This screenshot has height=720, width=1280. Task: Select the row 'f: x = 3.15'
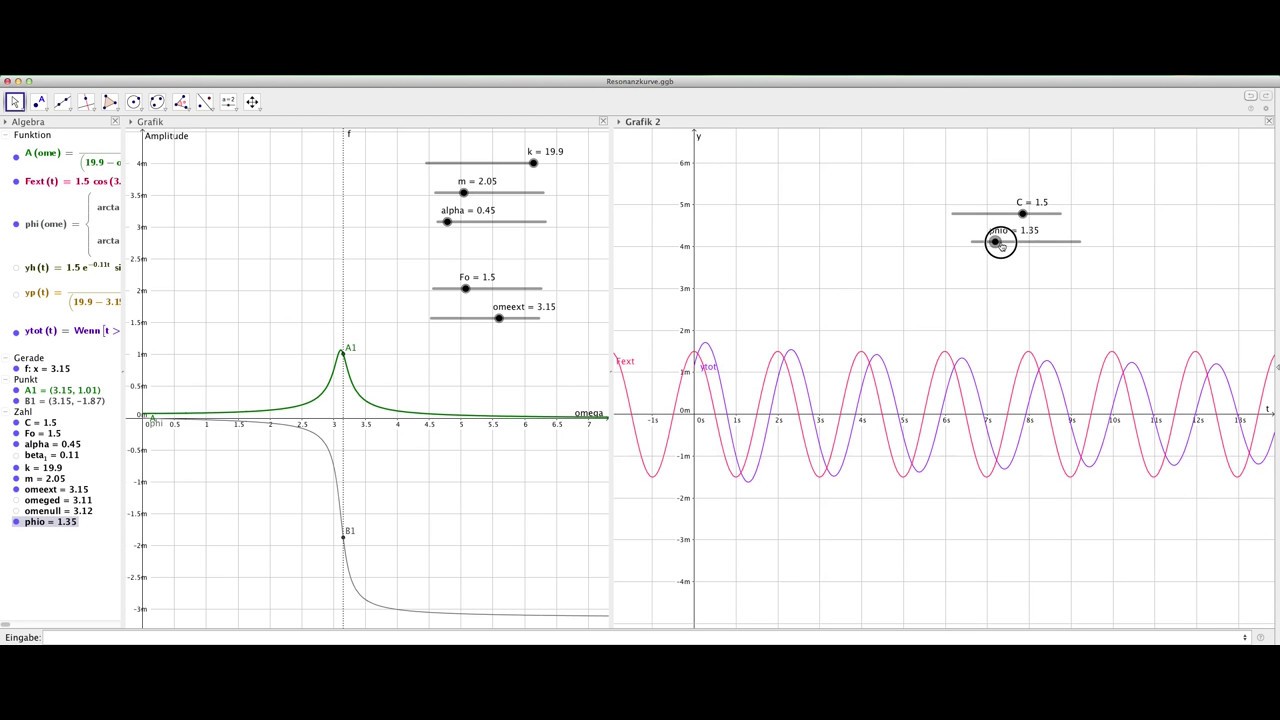point(47,369)
